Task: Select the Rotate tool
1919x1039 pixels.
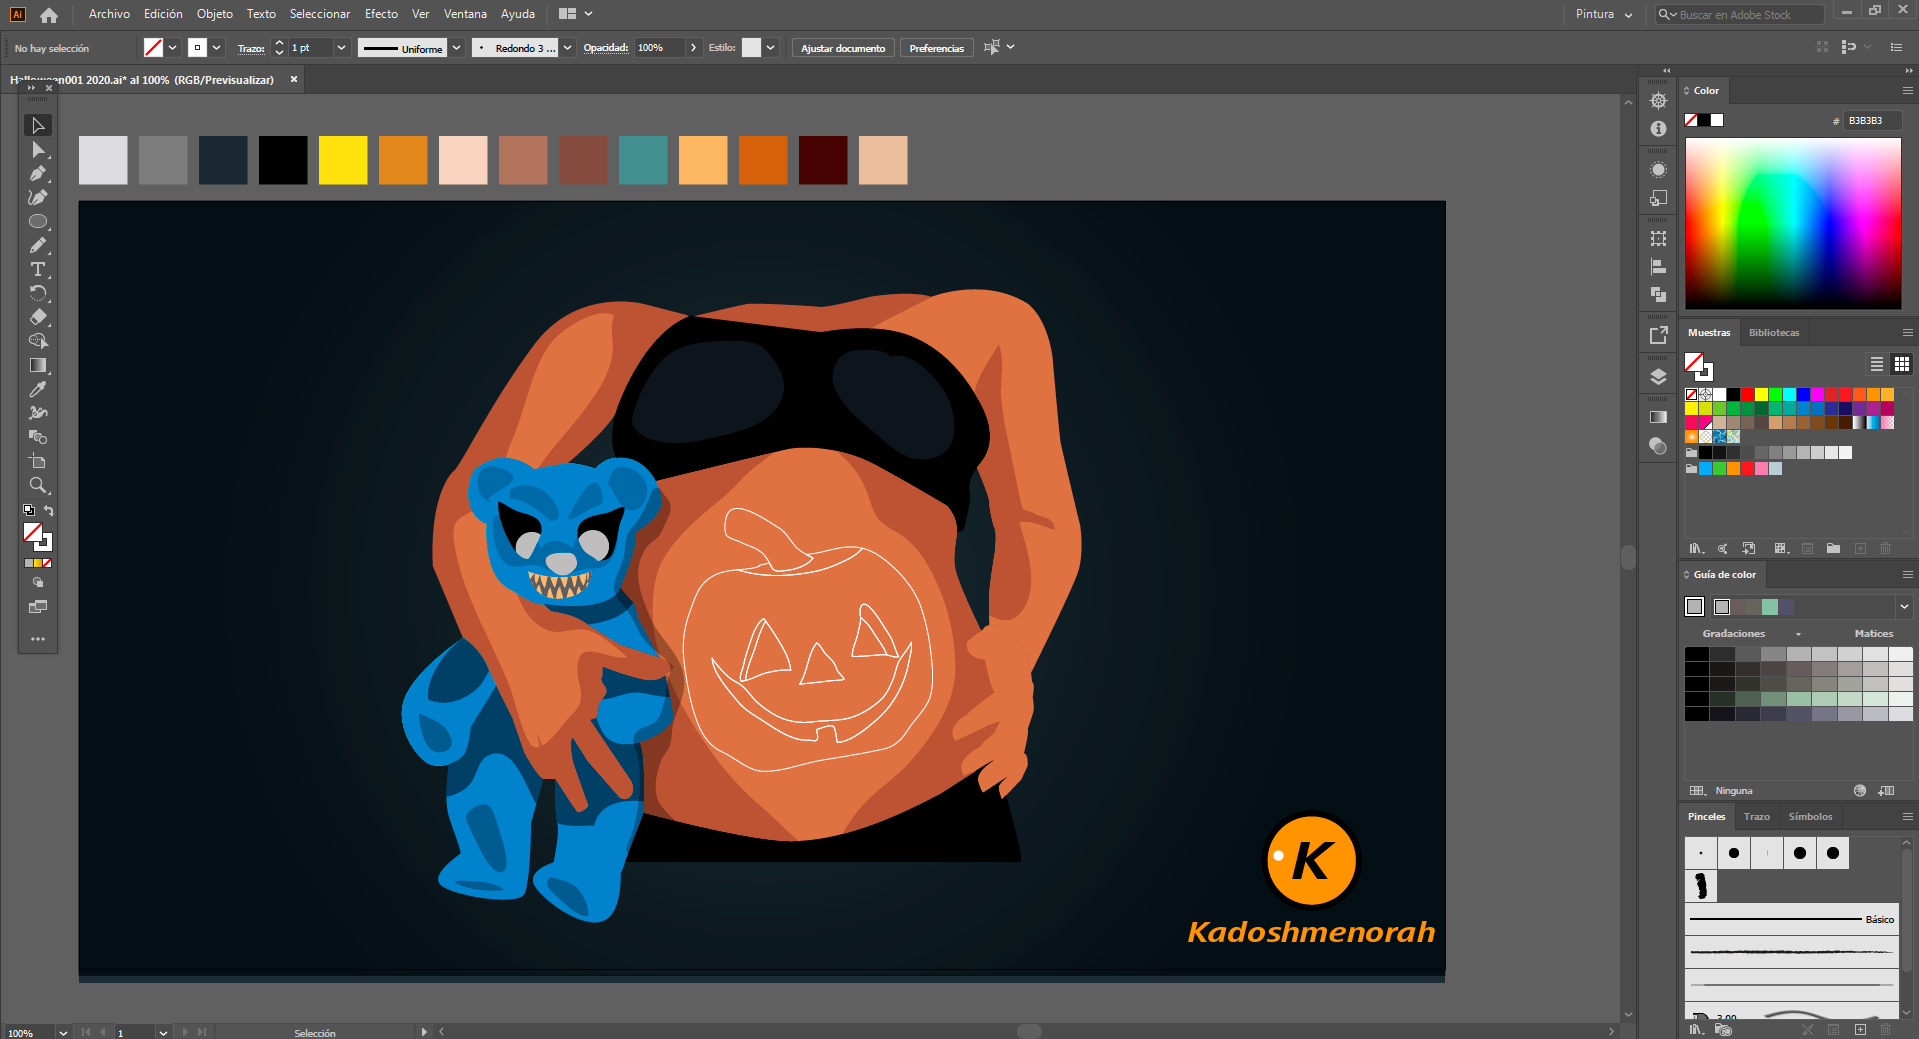Action: [38, 293]
